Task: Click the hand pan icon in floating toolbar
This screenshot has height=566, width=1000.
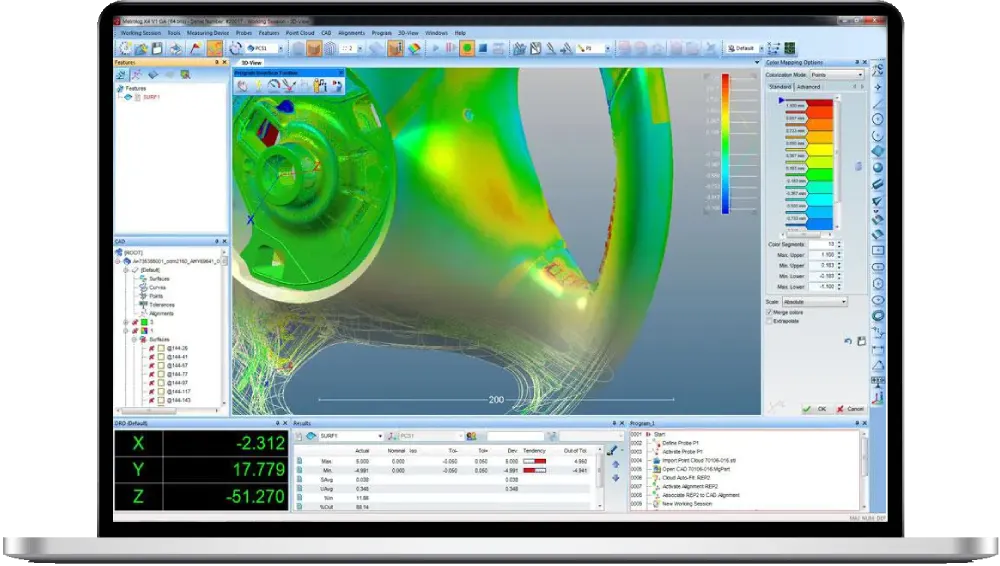Action: coord(242,86)
